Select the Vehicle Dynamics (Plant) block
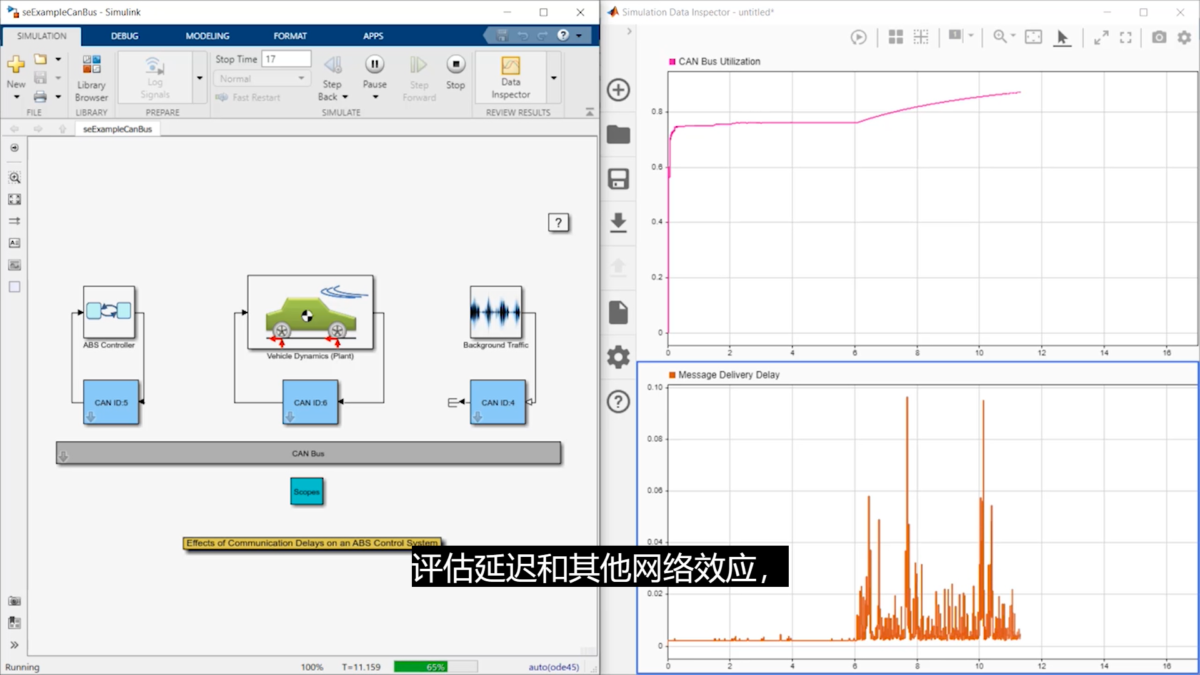Screen dimensions: 1200x675 (x=310, y=312)
